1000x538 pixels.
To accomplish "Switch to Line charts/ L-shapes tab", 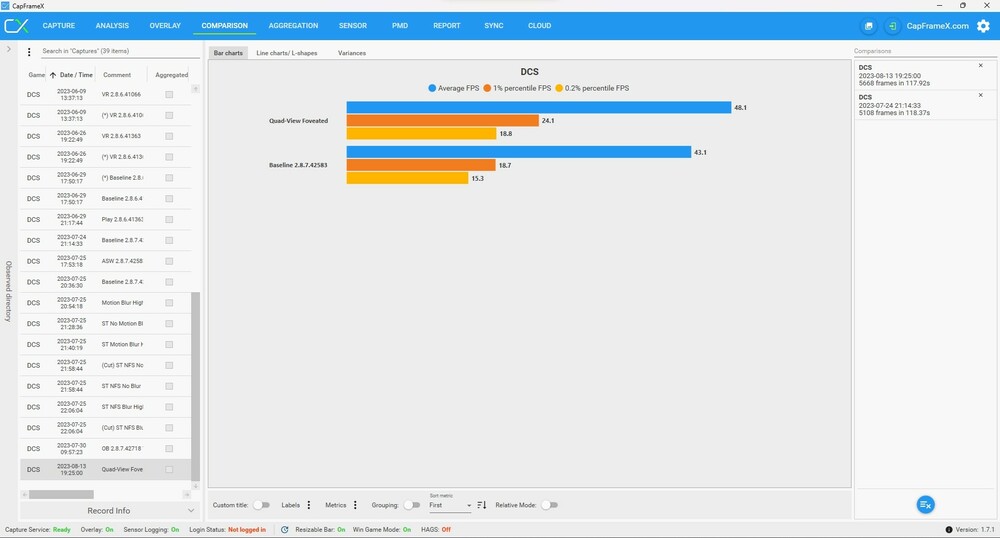I will coord(286,53).
